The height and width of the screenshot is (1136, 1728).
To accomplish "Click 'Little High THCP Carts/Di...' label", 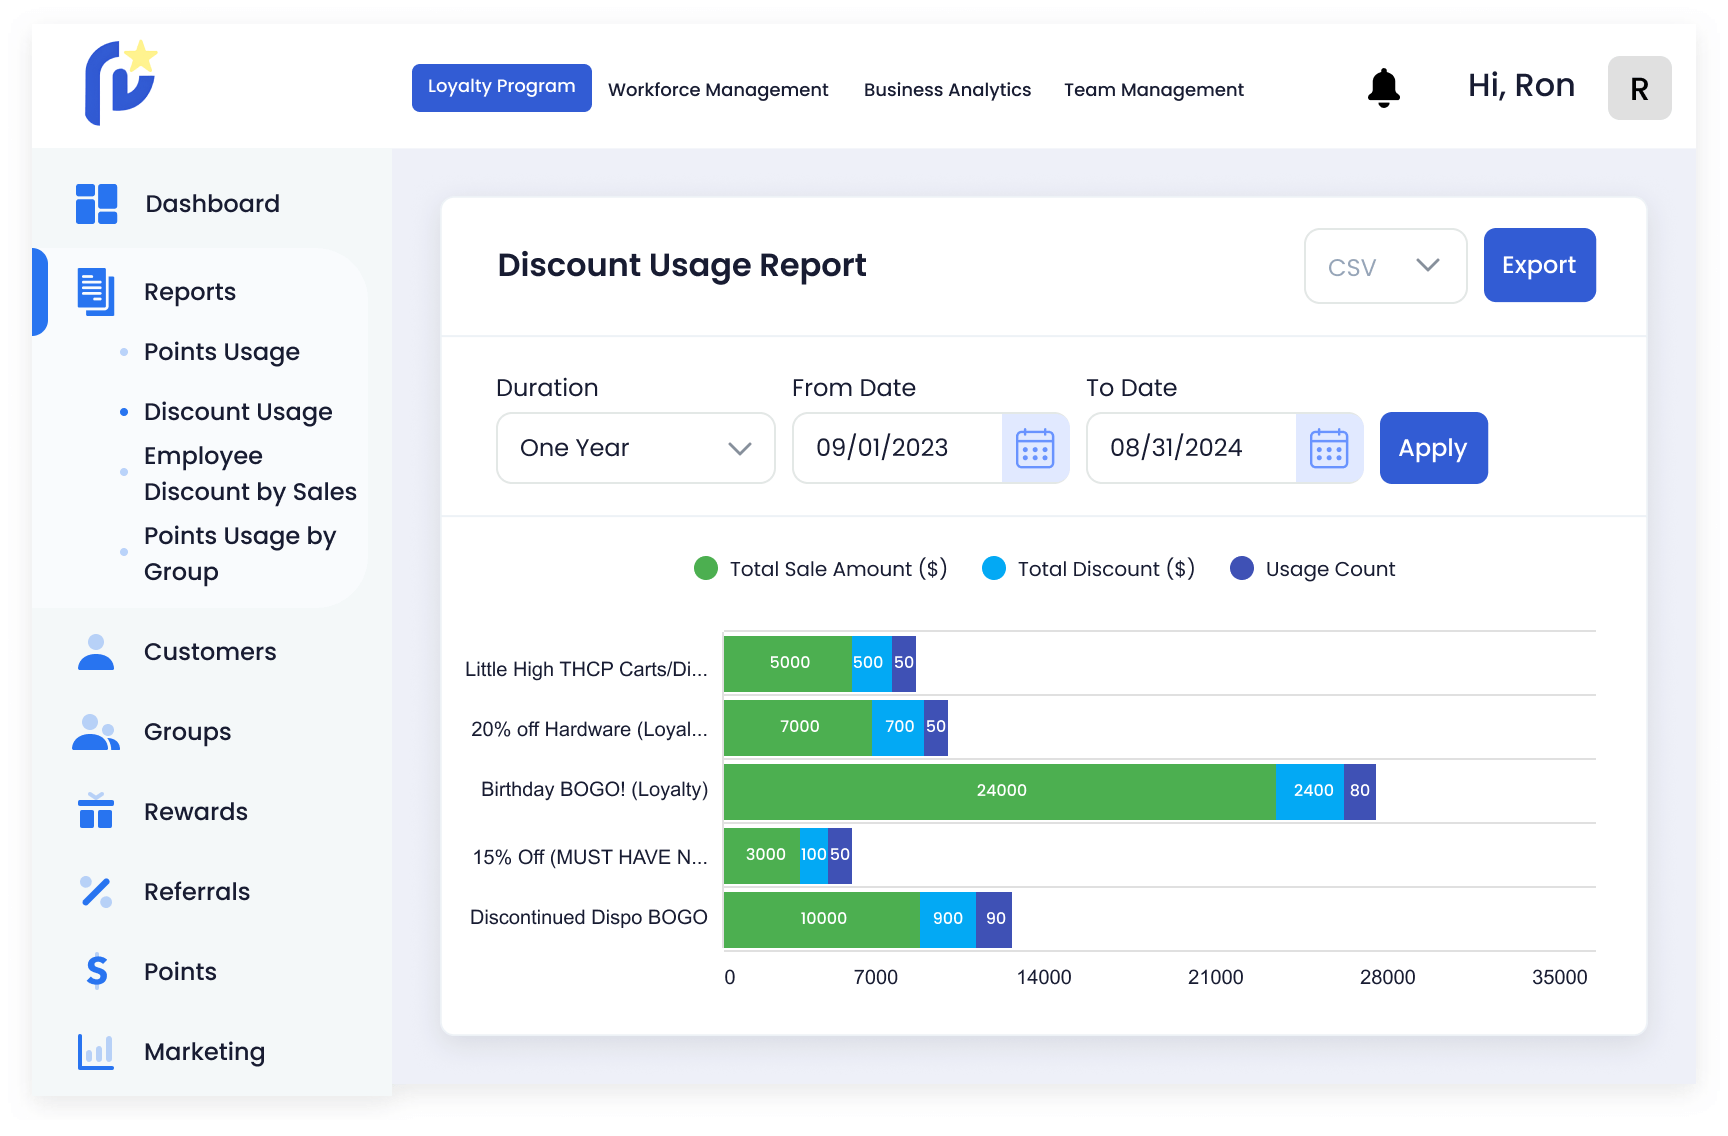I will click(586, 669).
